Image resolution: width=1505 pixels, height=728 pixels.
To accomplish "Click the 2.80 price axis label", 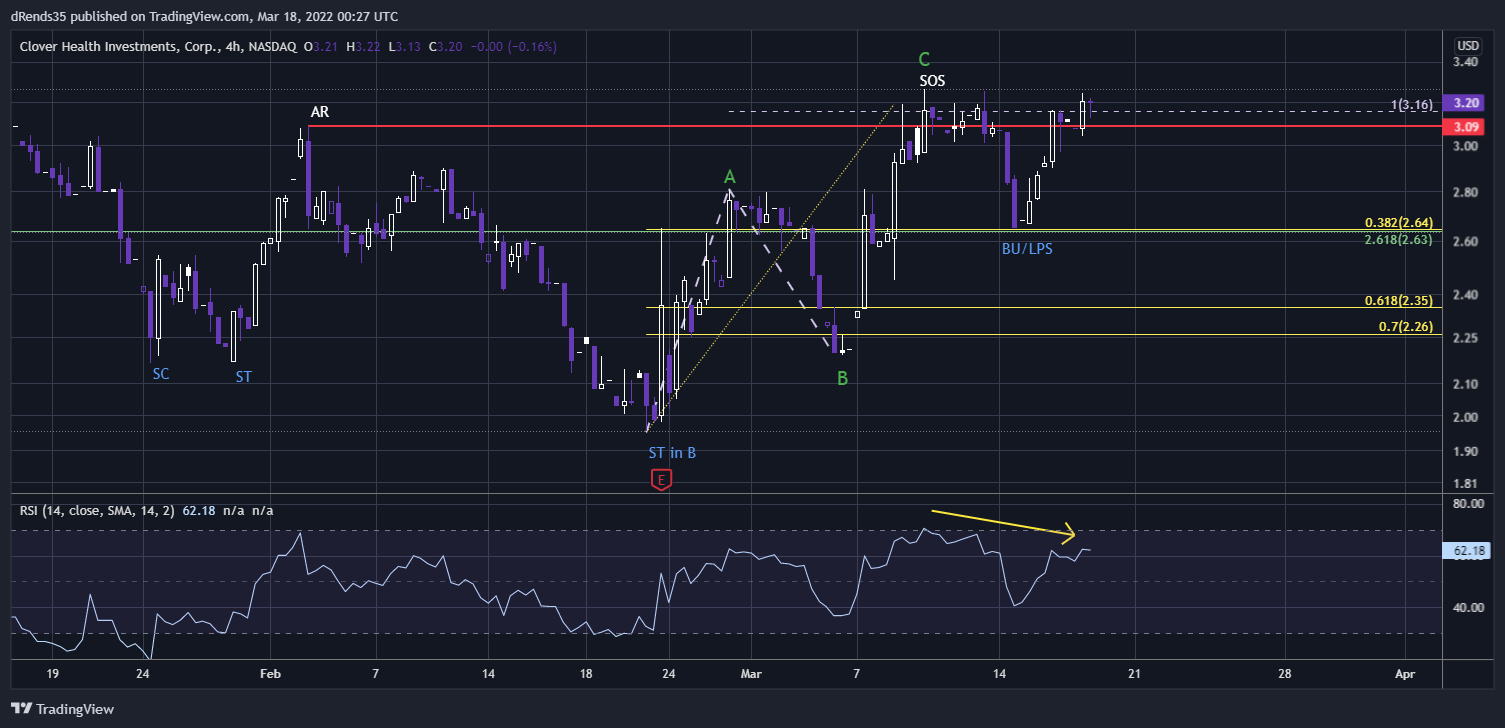I will click(1466, 192).
